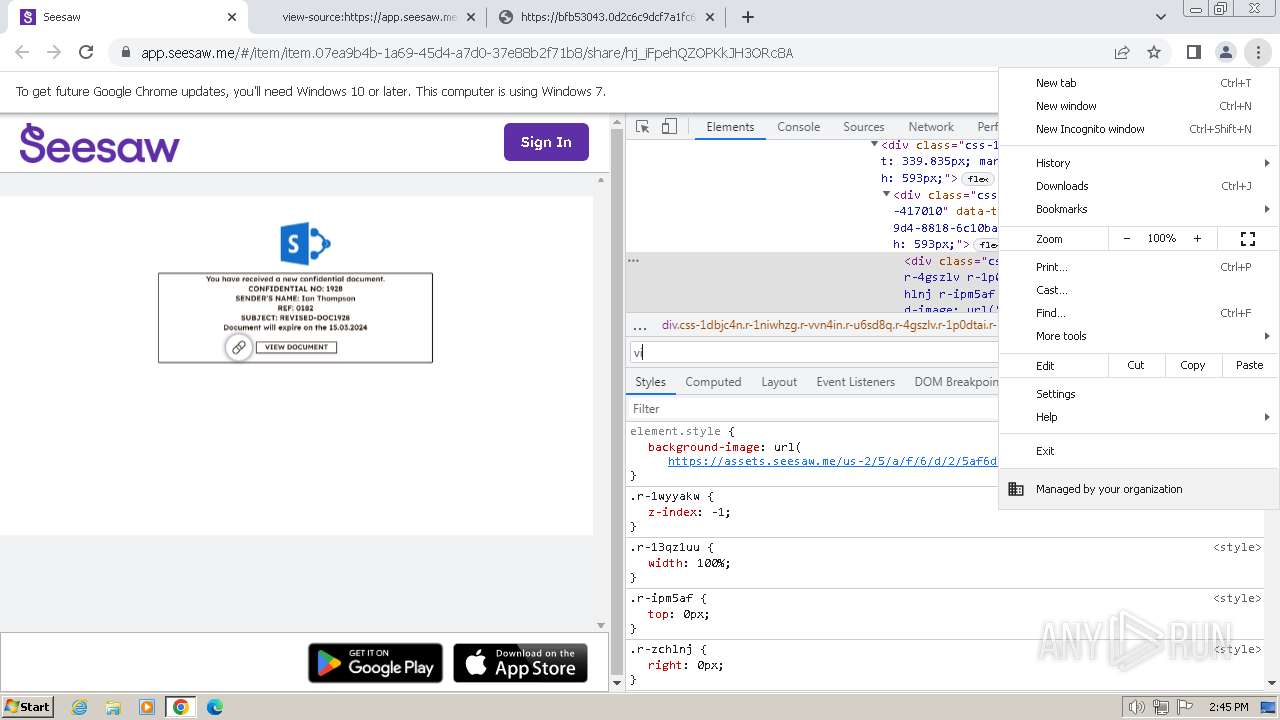Expand the More tools submenu
This screenshot has height=720, width=1280.
pyautogui.click(x=1139, y=336)
